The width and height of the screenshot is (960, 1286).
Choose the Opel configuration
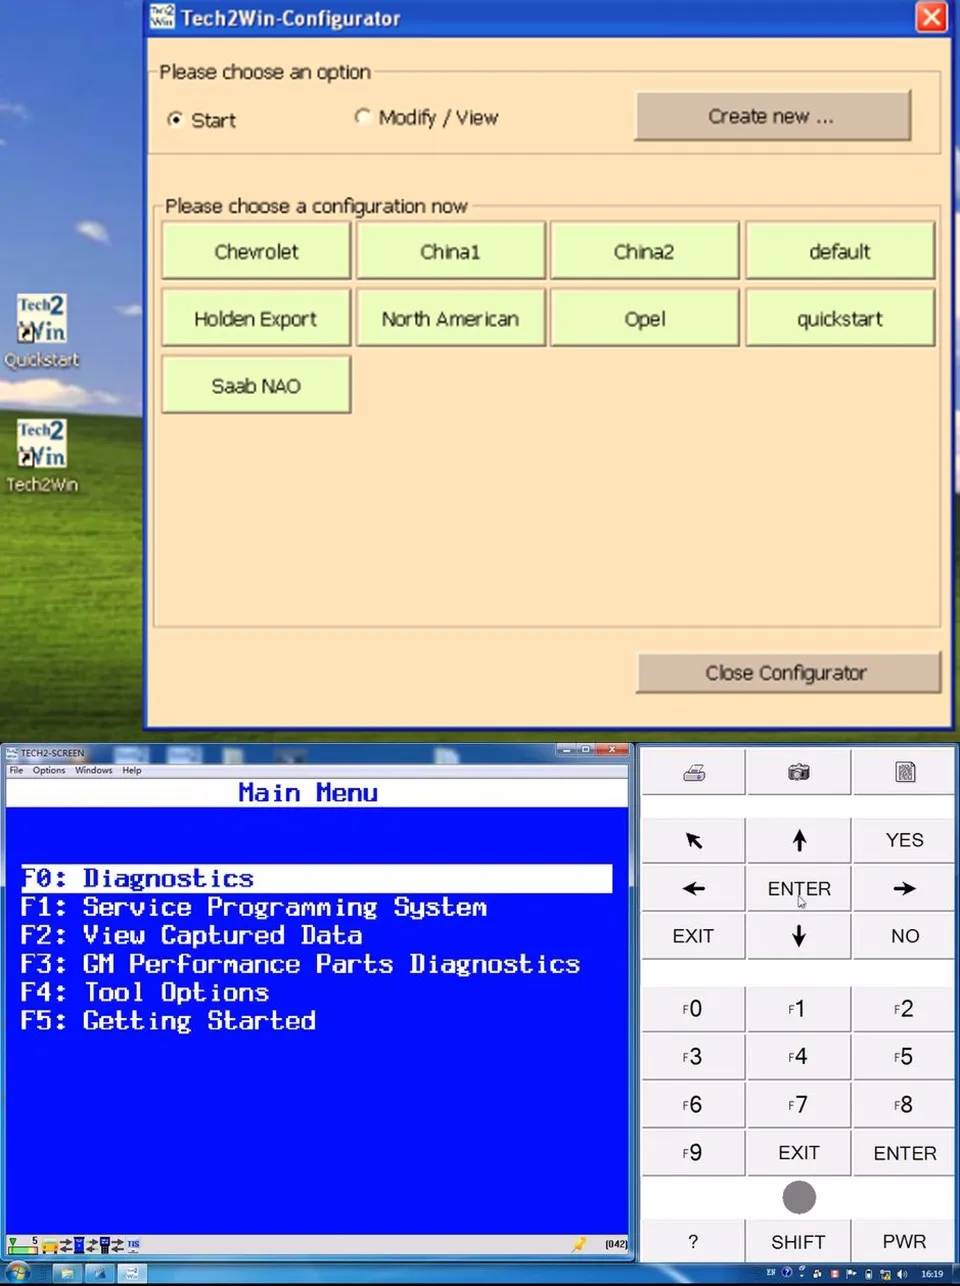coord(644,318)
